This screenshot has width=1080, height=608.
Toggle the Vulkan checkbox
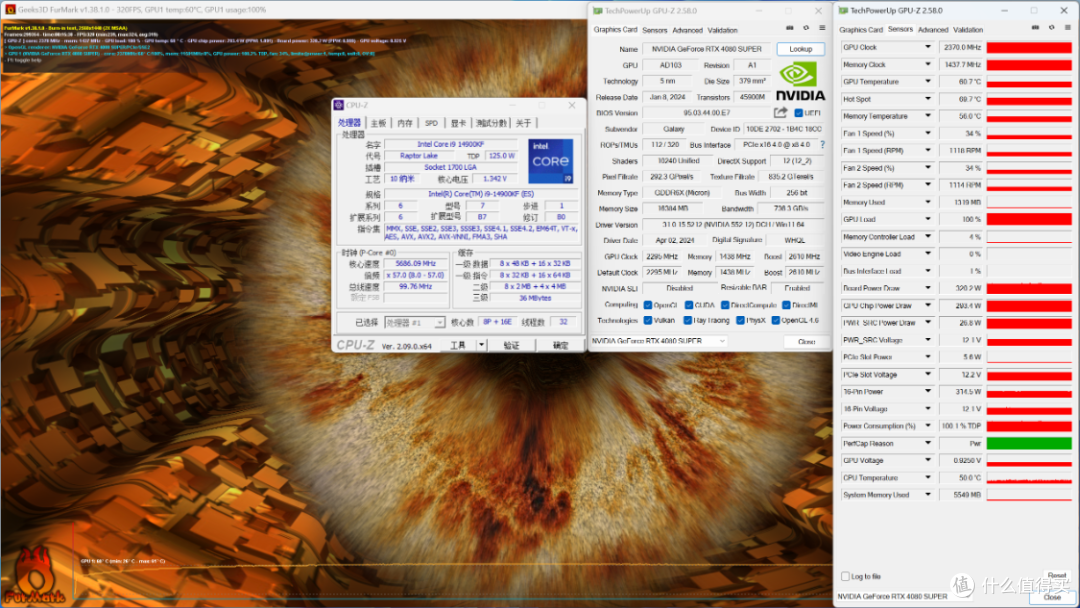(647, 320)
